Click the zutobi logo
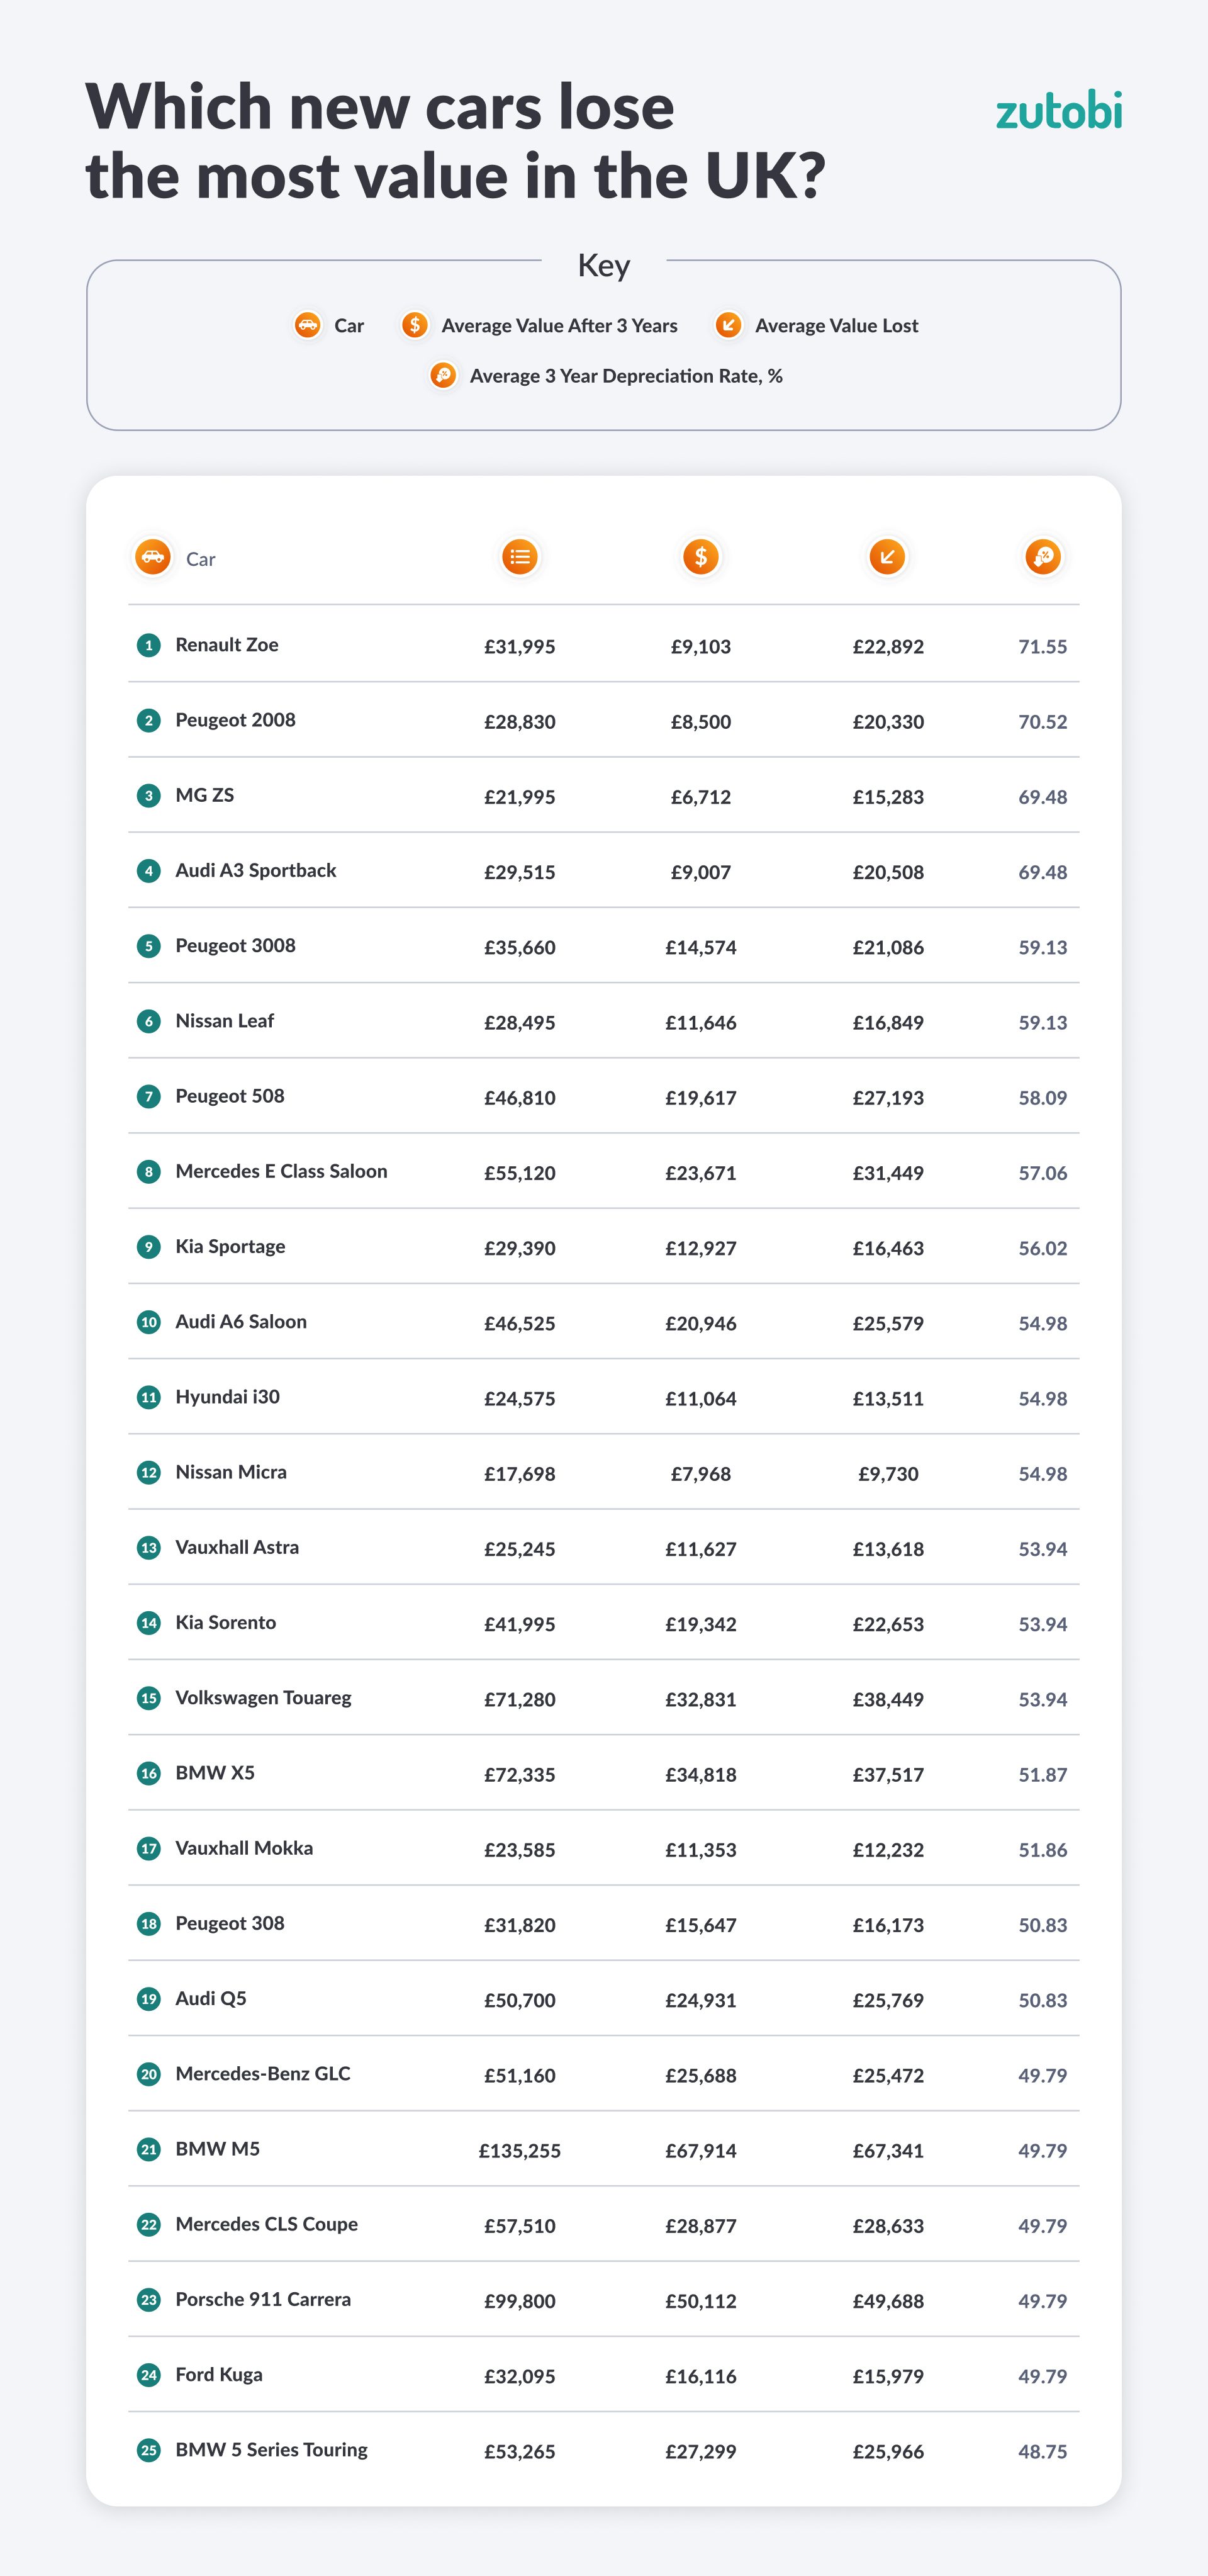 tap(1059, 110)
